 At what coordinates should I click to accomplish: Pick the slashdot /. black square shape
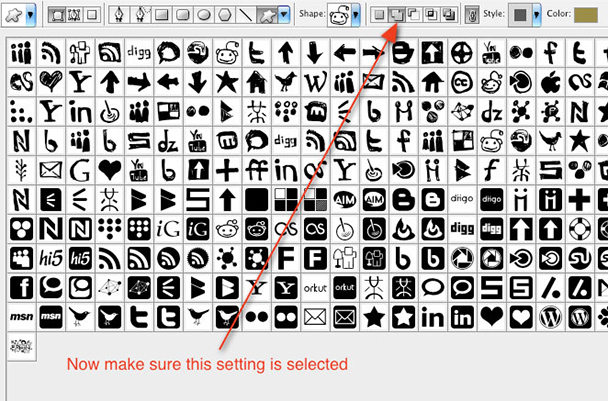click(580, 288)
